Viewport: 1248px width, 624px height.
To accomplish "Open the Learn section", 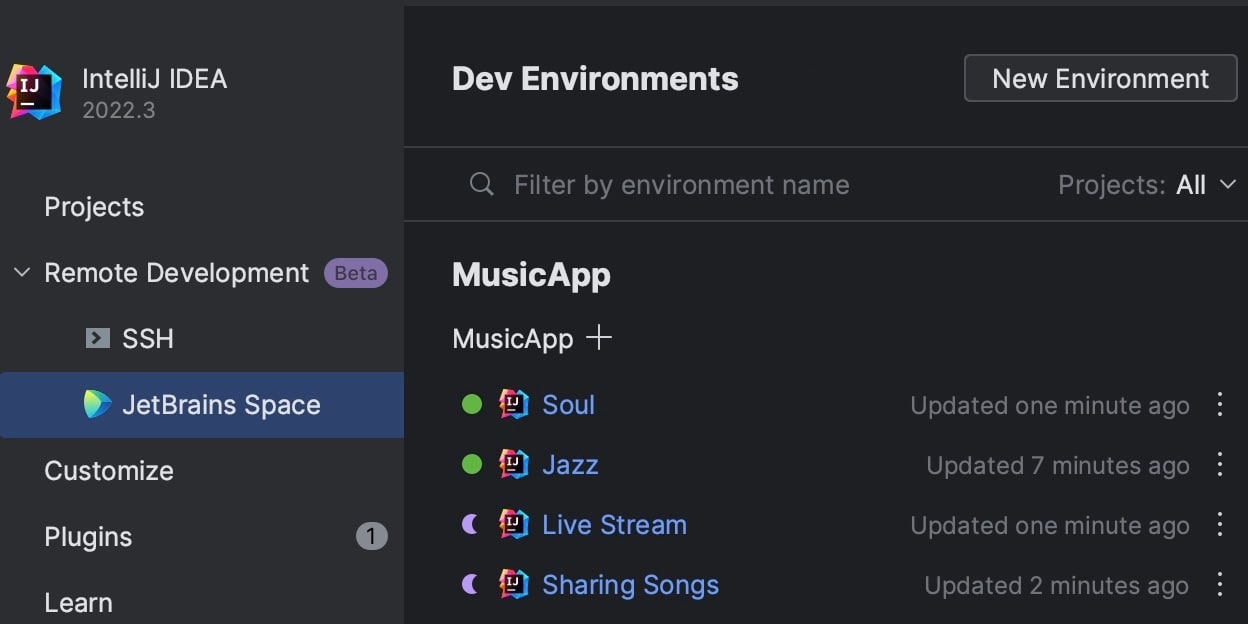I will tap(78, 603).
